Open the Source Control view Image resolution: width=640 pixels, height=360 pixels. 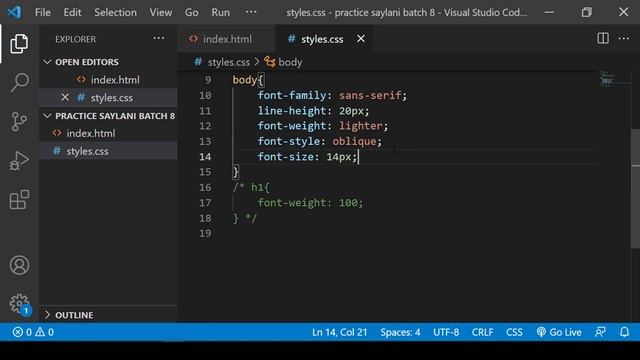coord(19,122)
